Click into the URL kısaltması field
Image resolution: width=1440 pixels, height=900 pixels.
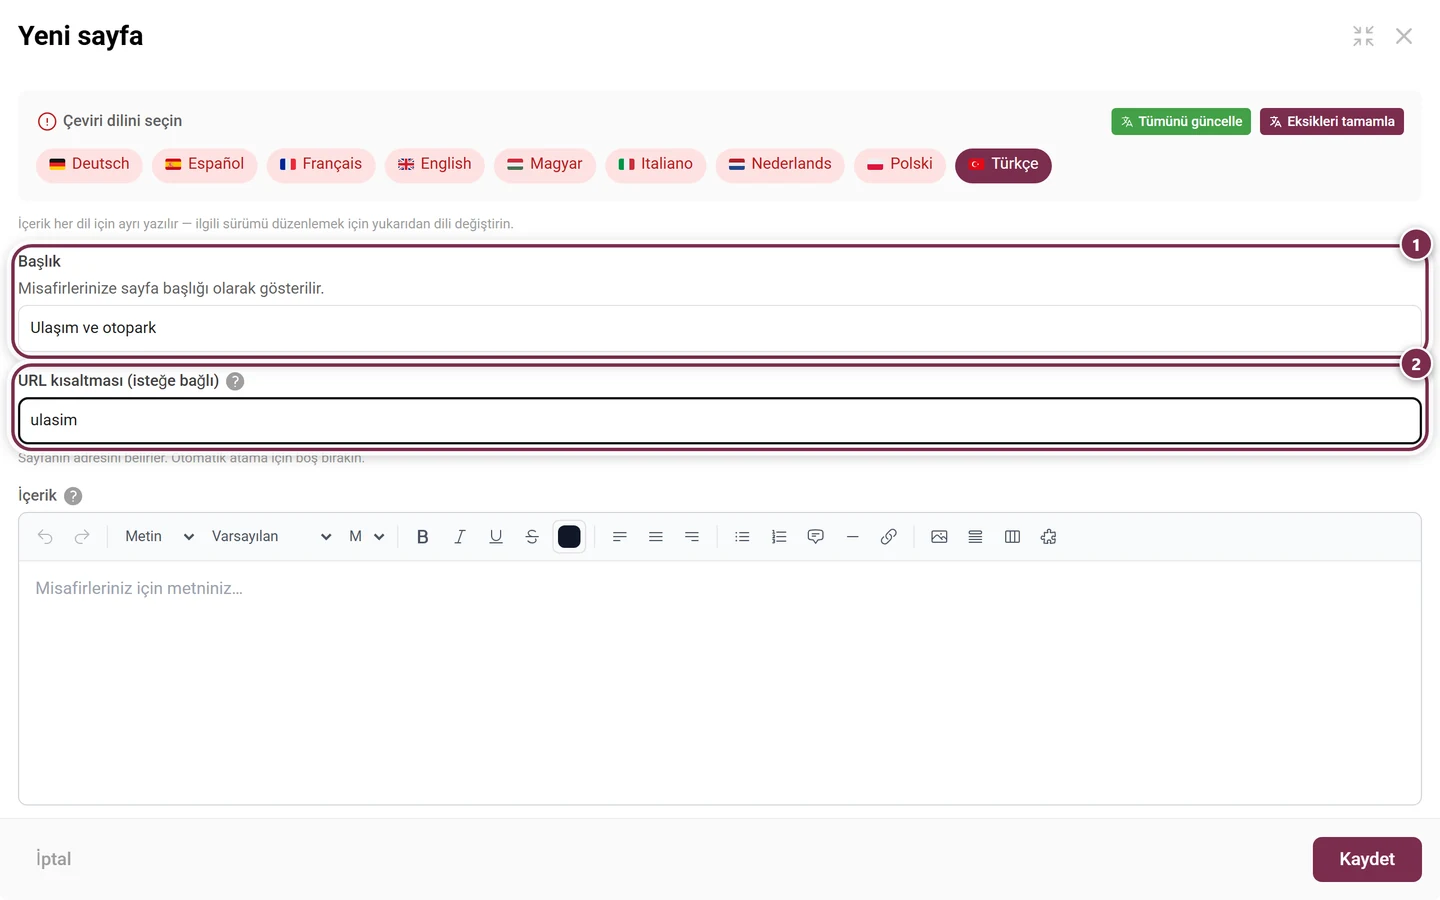click(x=720, y=421)
